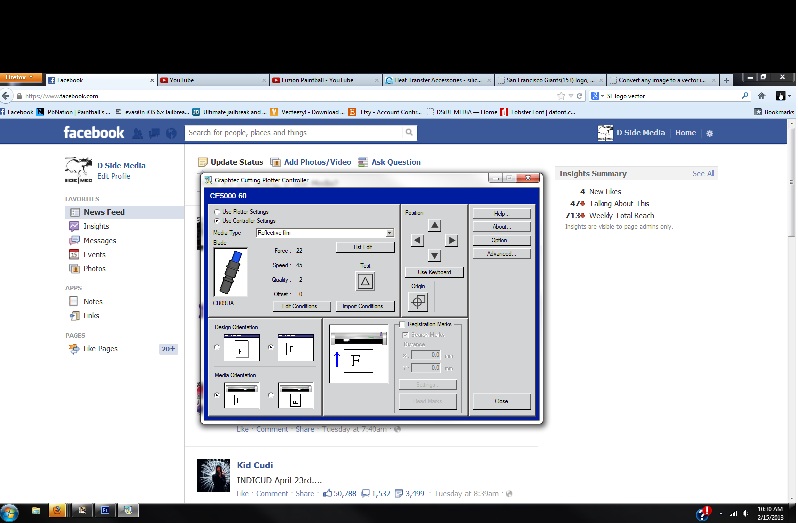Click the blade holder image
798x524 pixels.
(x=231, y=272)
